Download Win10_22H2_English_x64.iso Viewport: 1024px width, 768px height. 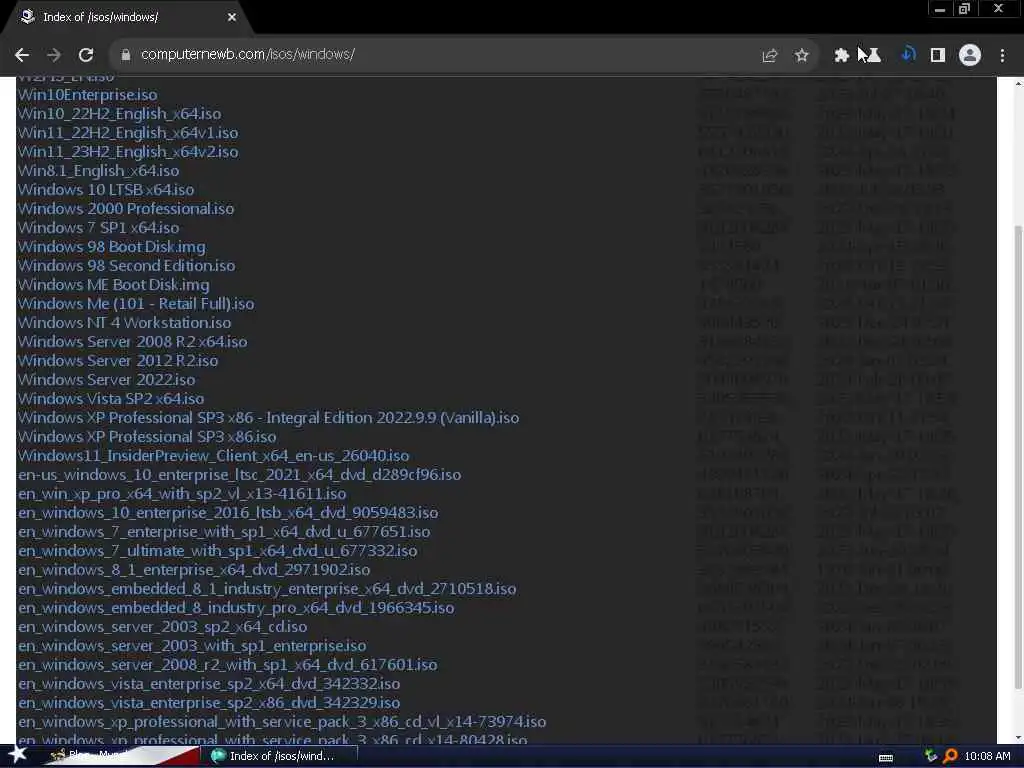[x=119, y=114]
